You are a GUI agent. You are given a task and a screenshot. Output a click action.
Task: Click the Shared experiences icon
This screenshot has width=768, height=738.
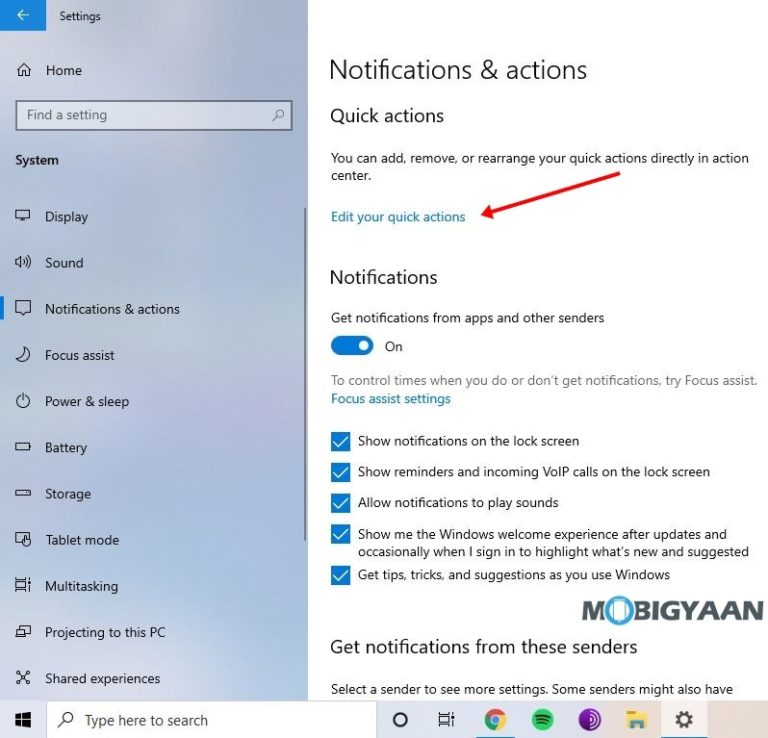tap(23, 678)
